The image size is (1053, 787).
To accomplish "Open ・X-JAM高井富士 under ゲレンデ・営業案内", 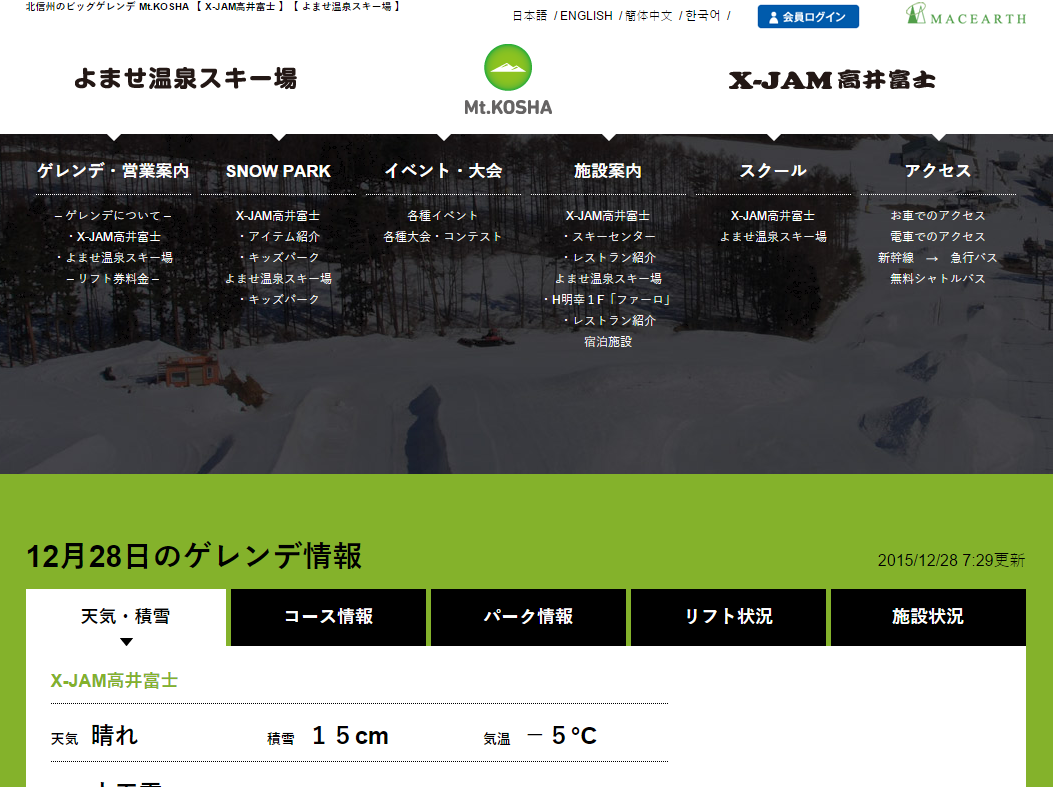I will (113, 236).
